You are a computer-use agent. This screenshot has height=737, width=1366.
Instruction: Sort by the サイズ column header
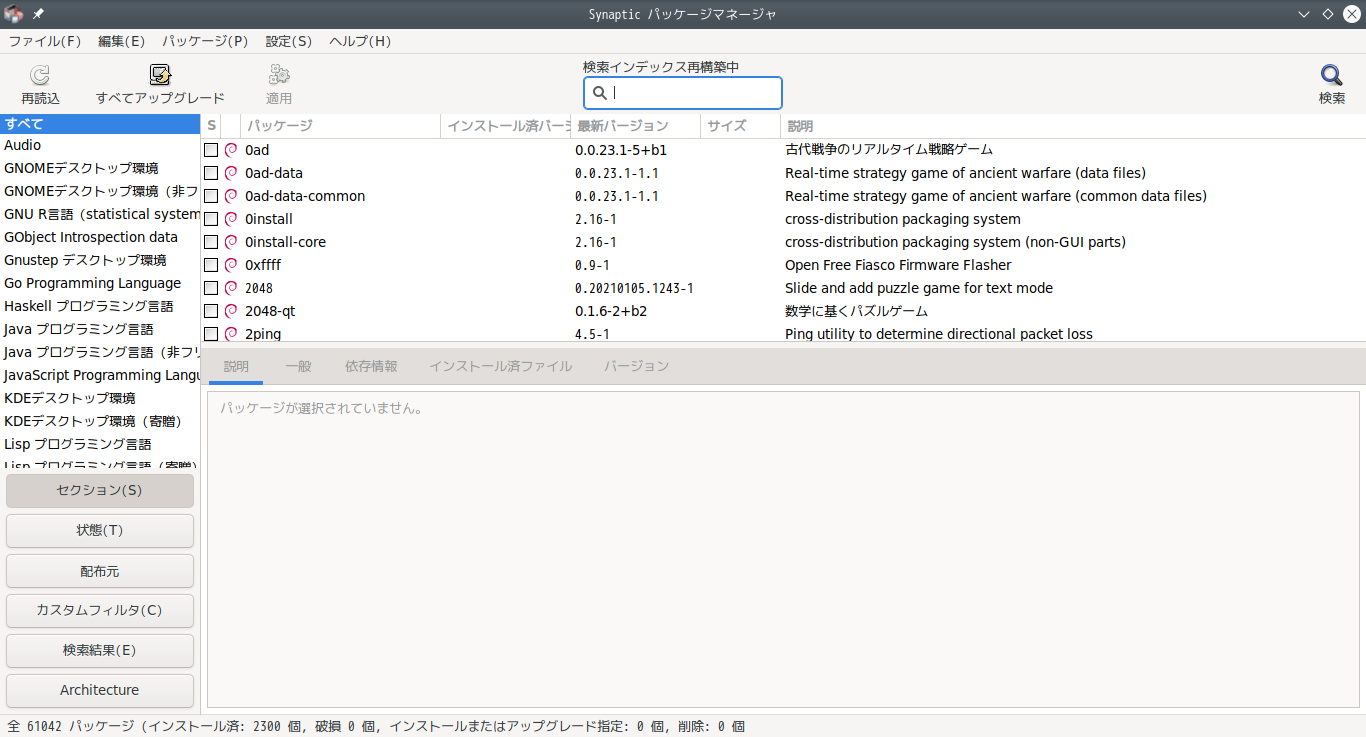pyautogui.click(x=741, y=126)
